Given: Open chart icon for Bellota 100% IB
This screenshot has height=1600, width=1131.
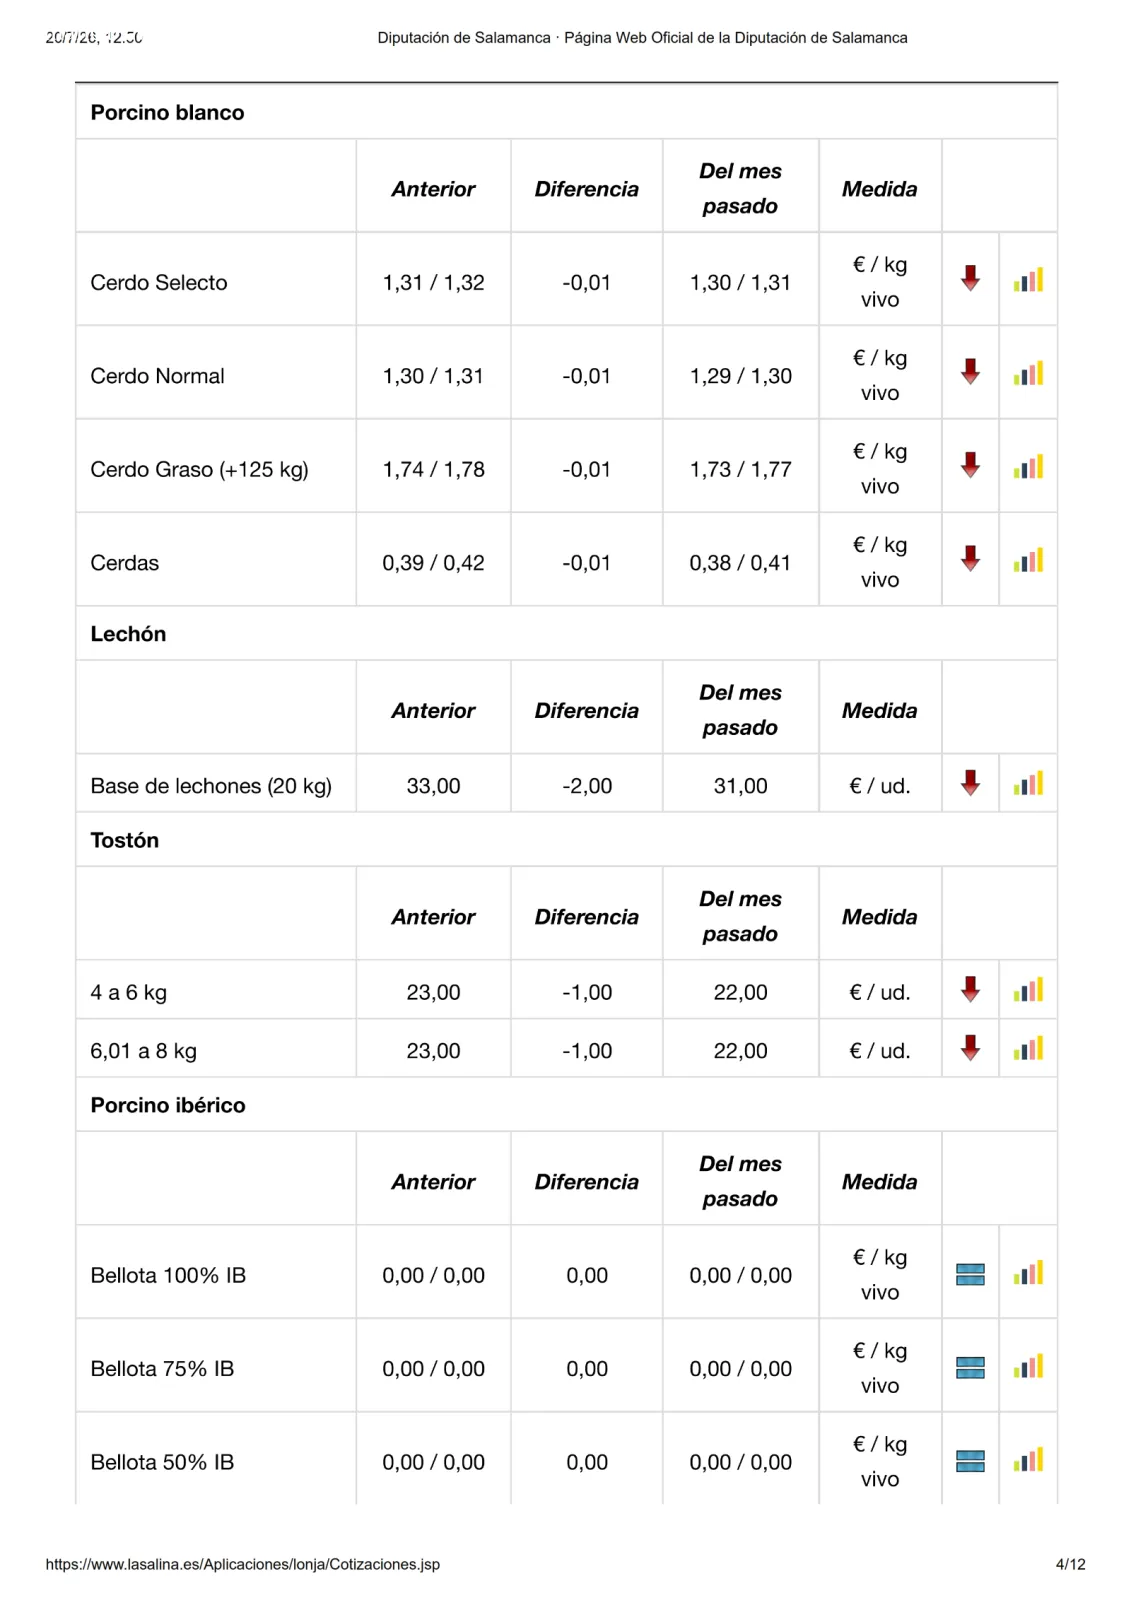Looking at the screenshot, I should [x=1028, y=1273].
